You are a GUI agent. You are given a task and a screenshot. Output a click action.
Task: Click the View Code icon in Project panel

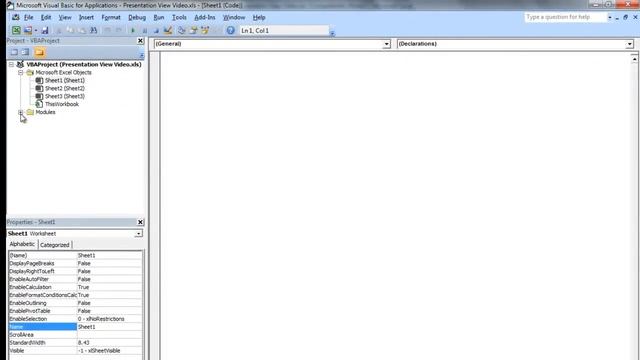(14, 52)
